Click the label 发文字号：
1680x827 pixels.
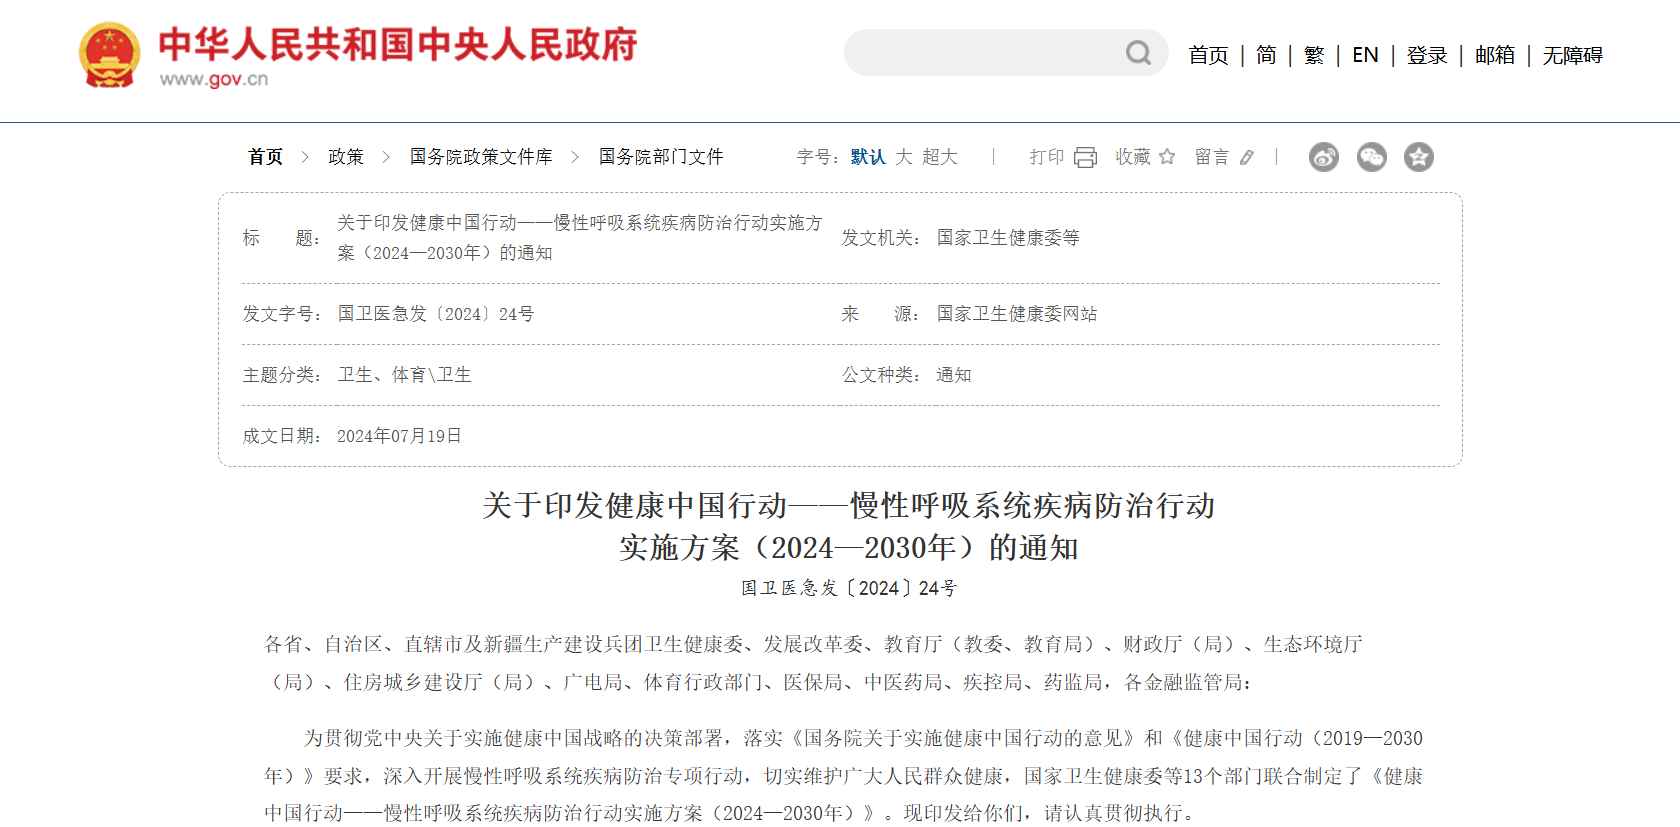282,314
